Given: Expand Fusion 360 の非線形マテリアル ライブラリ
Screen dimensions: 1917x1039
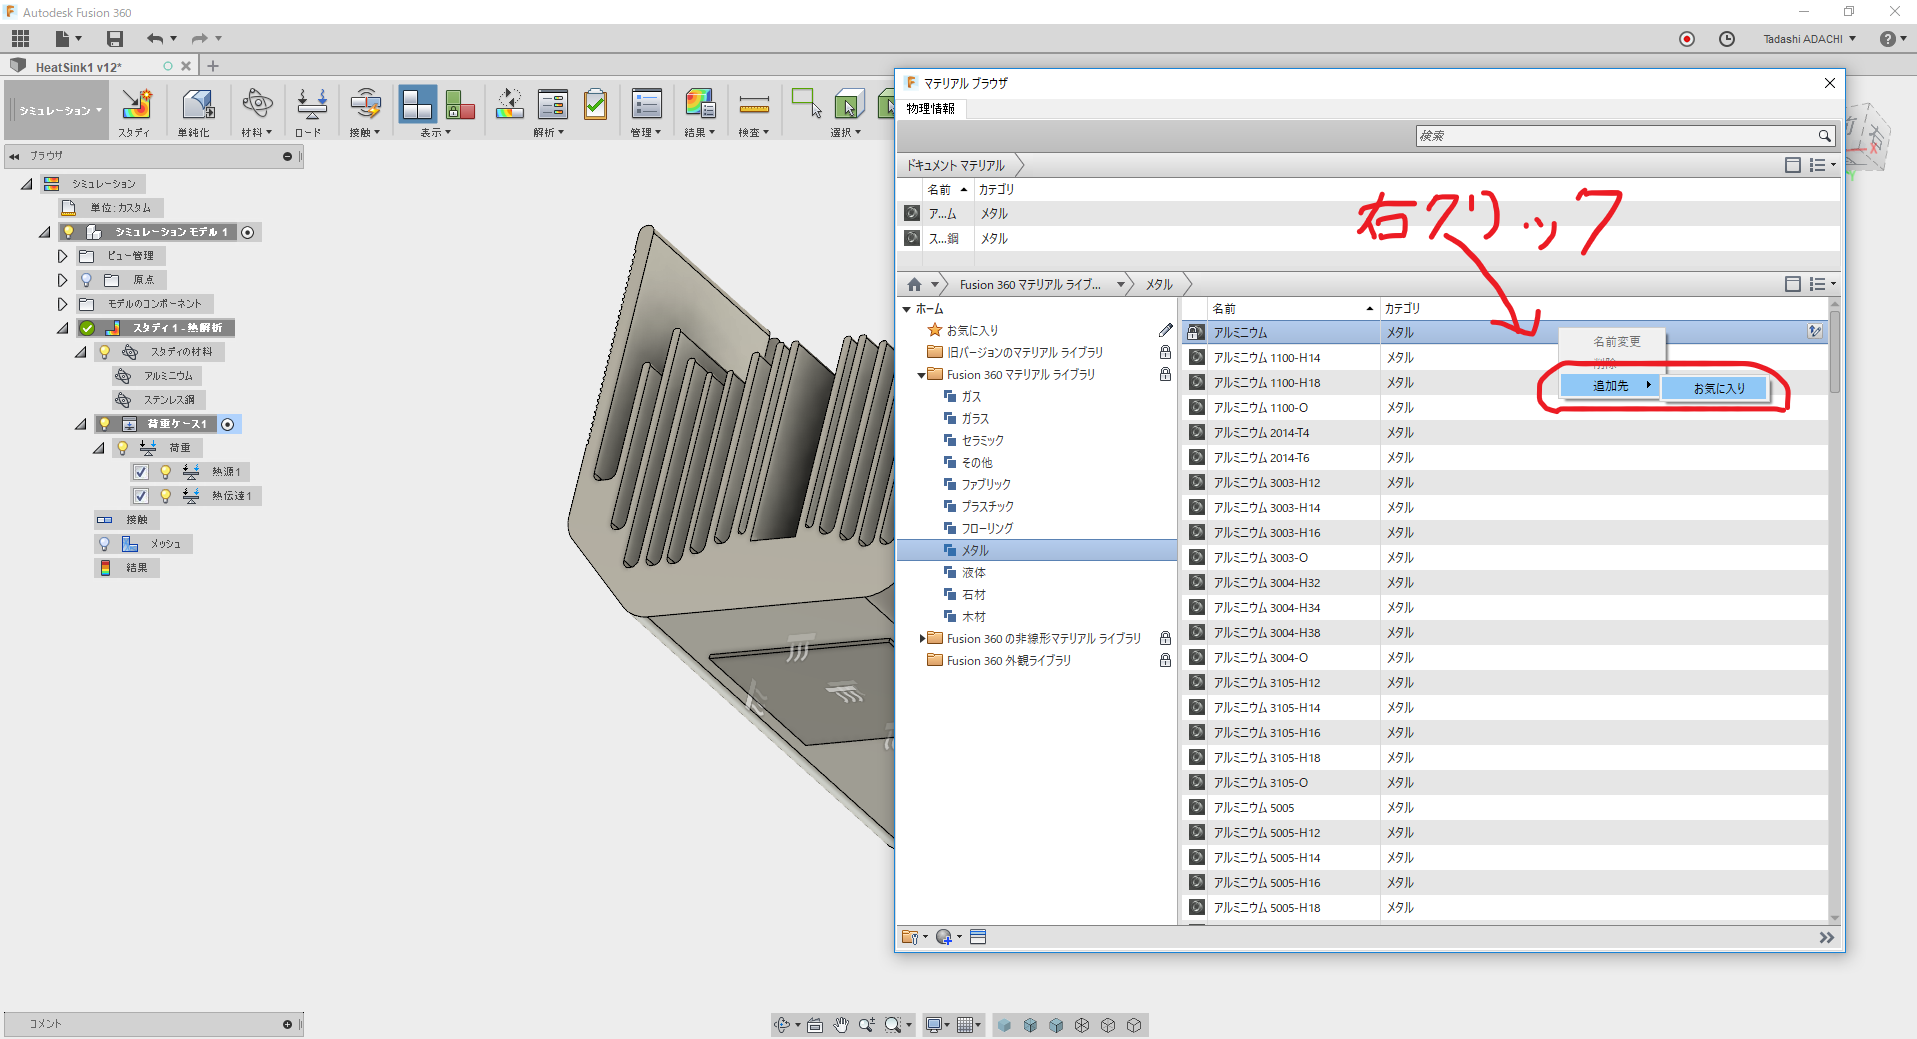Looking at the screenshot, I should click(x=922, y=638).
